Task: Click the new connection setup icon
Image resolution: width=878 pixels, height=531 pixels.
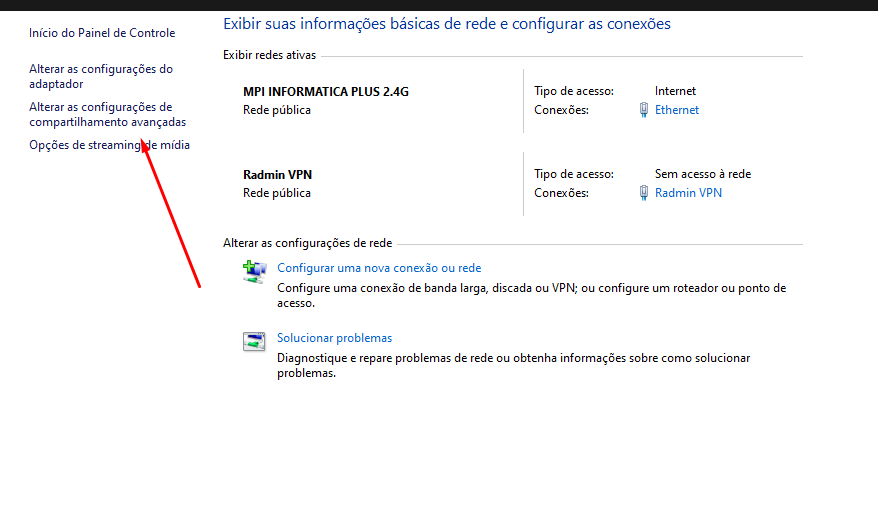Action: point(254,271)
